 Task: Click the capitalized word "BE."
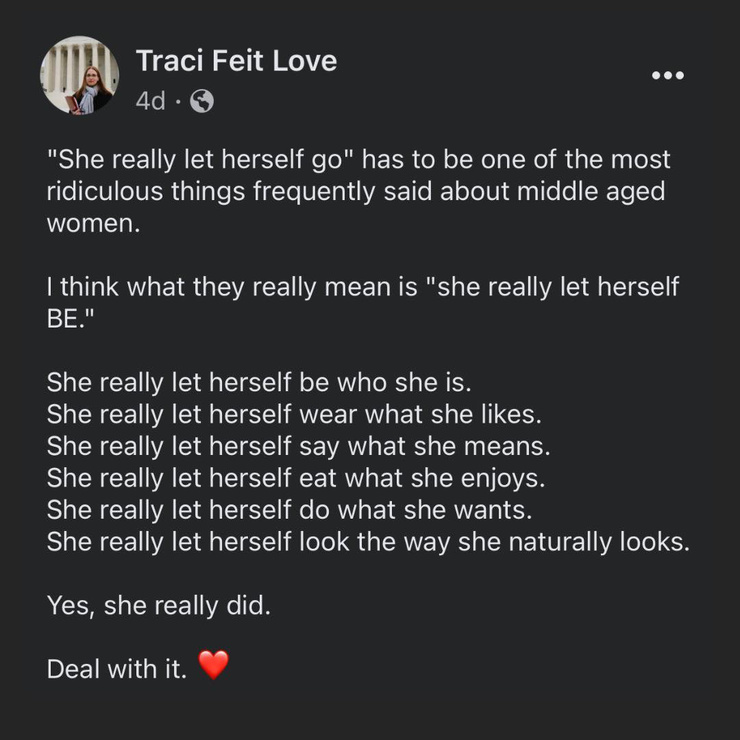[71, 319]
